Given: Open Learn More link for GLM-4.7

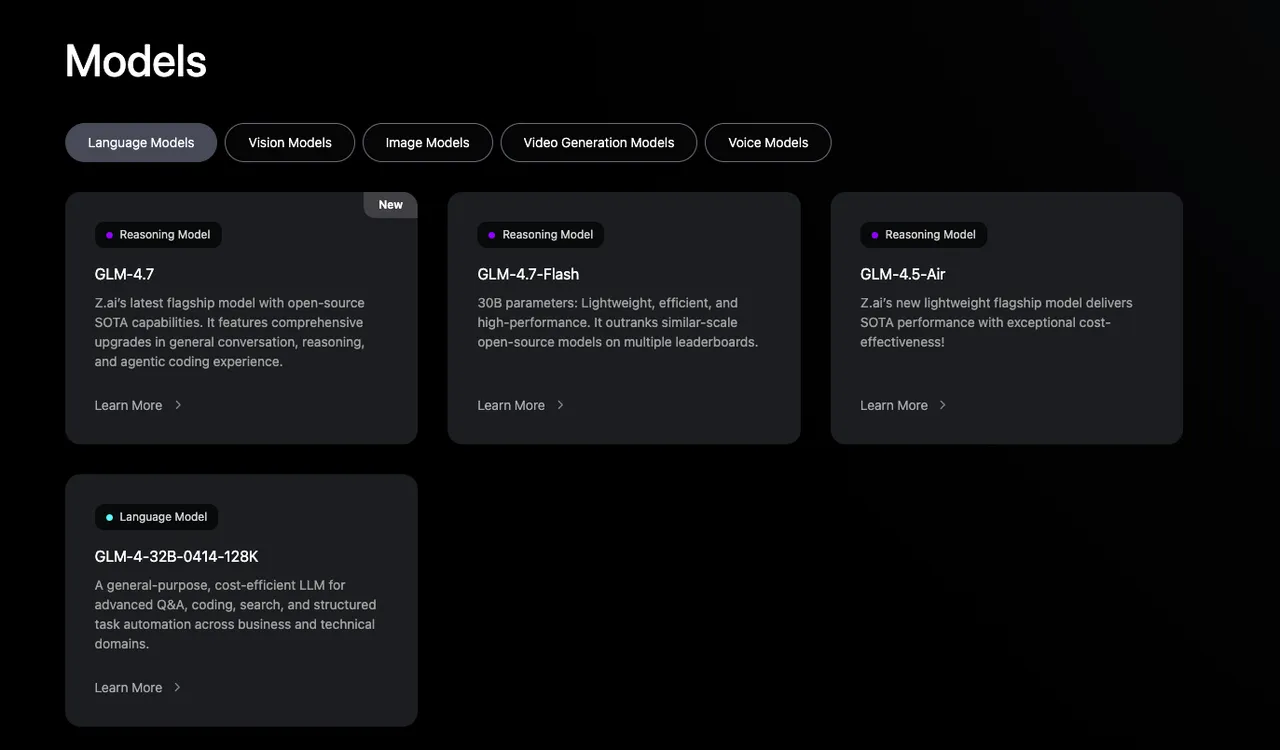Looking at the screenshot, I should click(x=128, y=405).
